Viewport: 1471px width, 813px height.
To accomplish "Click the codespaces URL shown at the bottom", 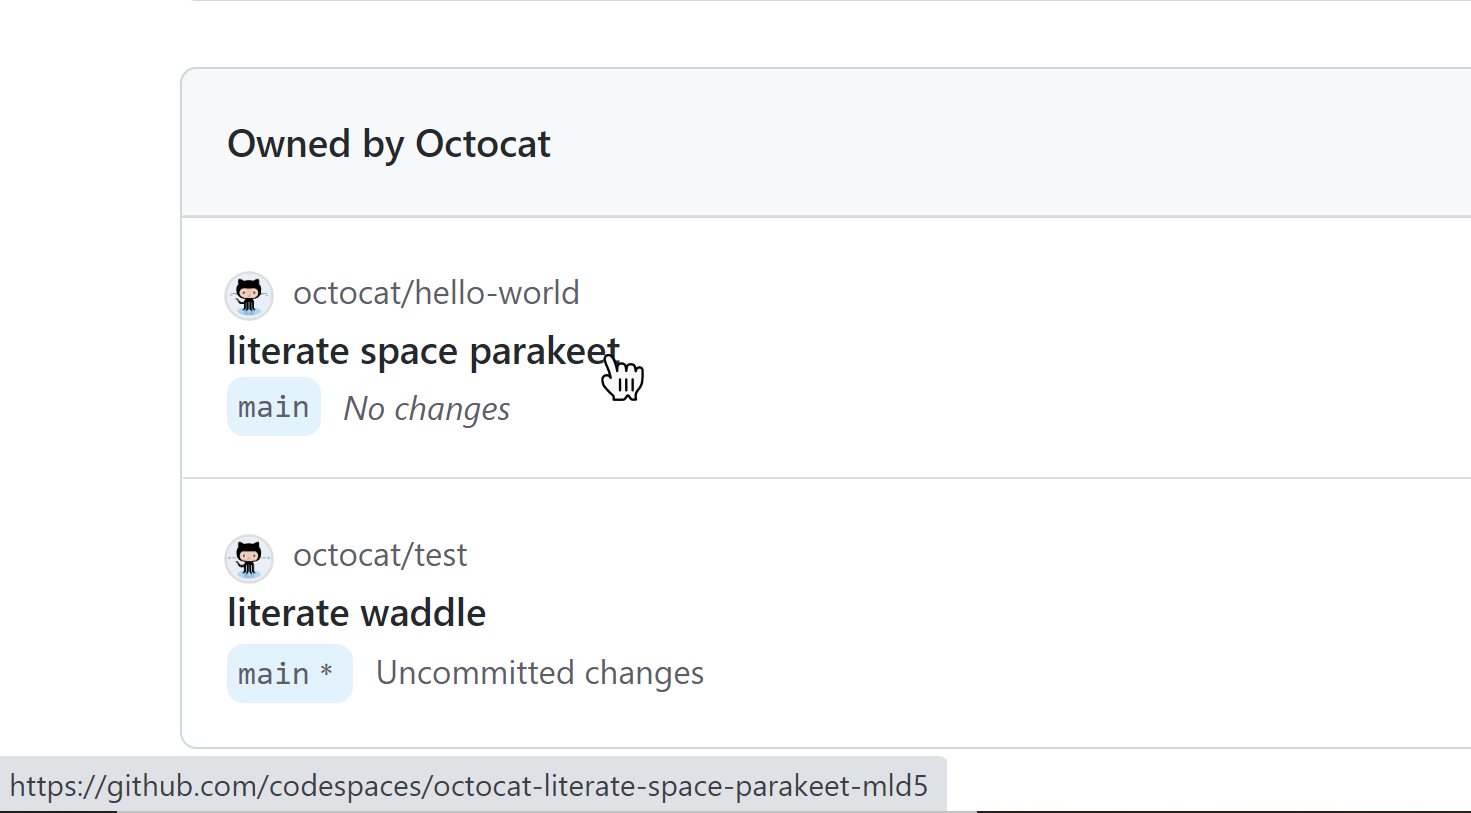I will pyautogui.click(x=470, y=786).
